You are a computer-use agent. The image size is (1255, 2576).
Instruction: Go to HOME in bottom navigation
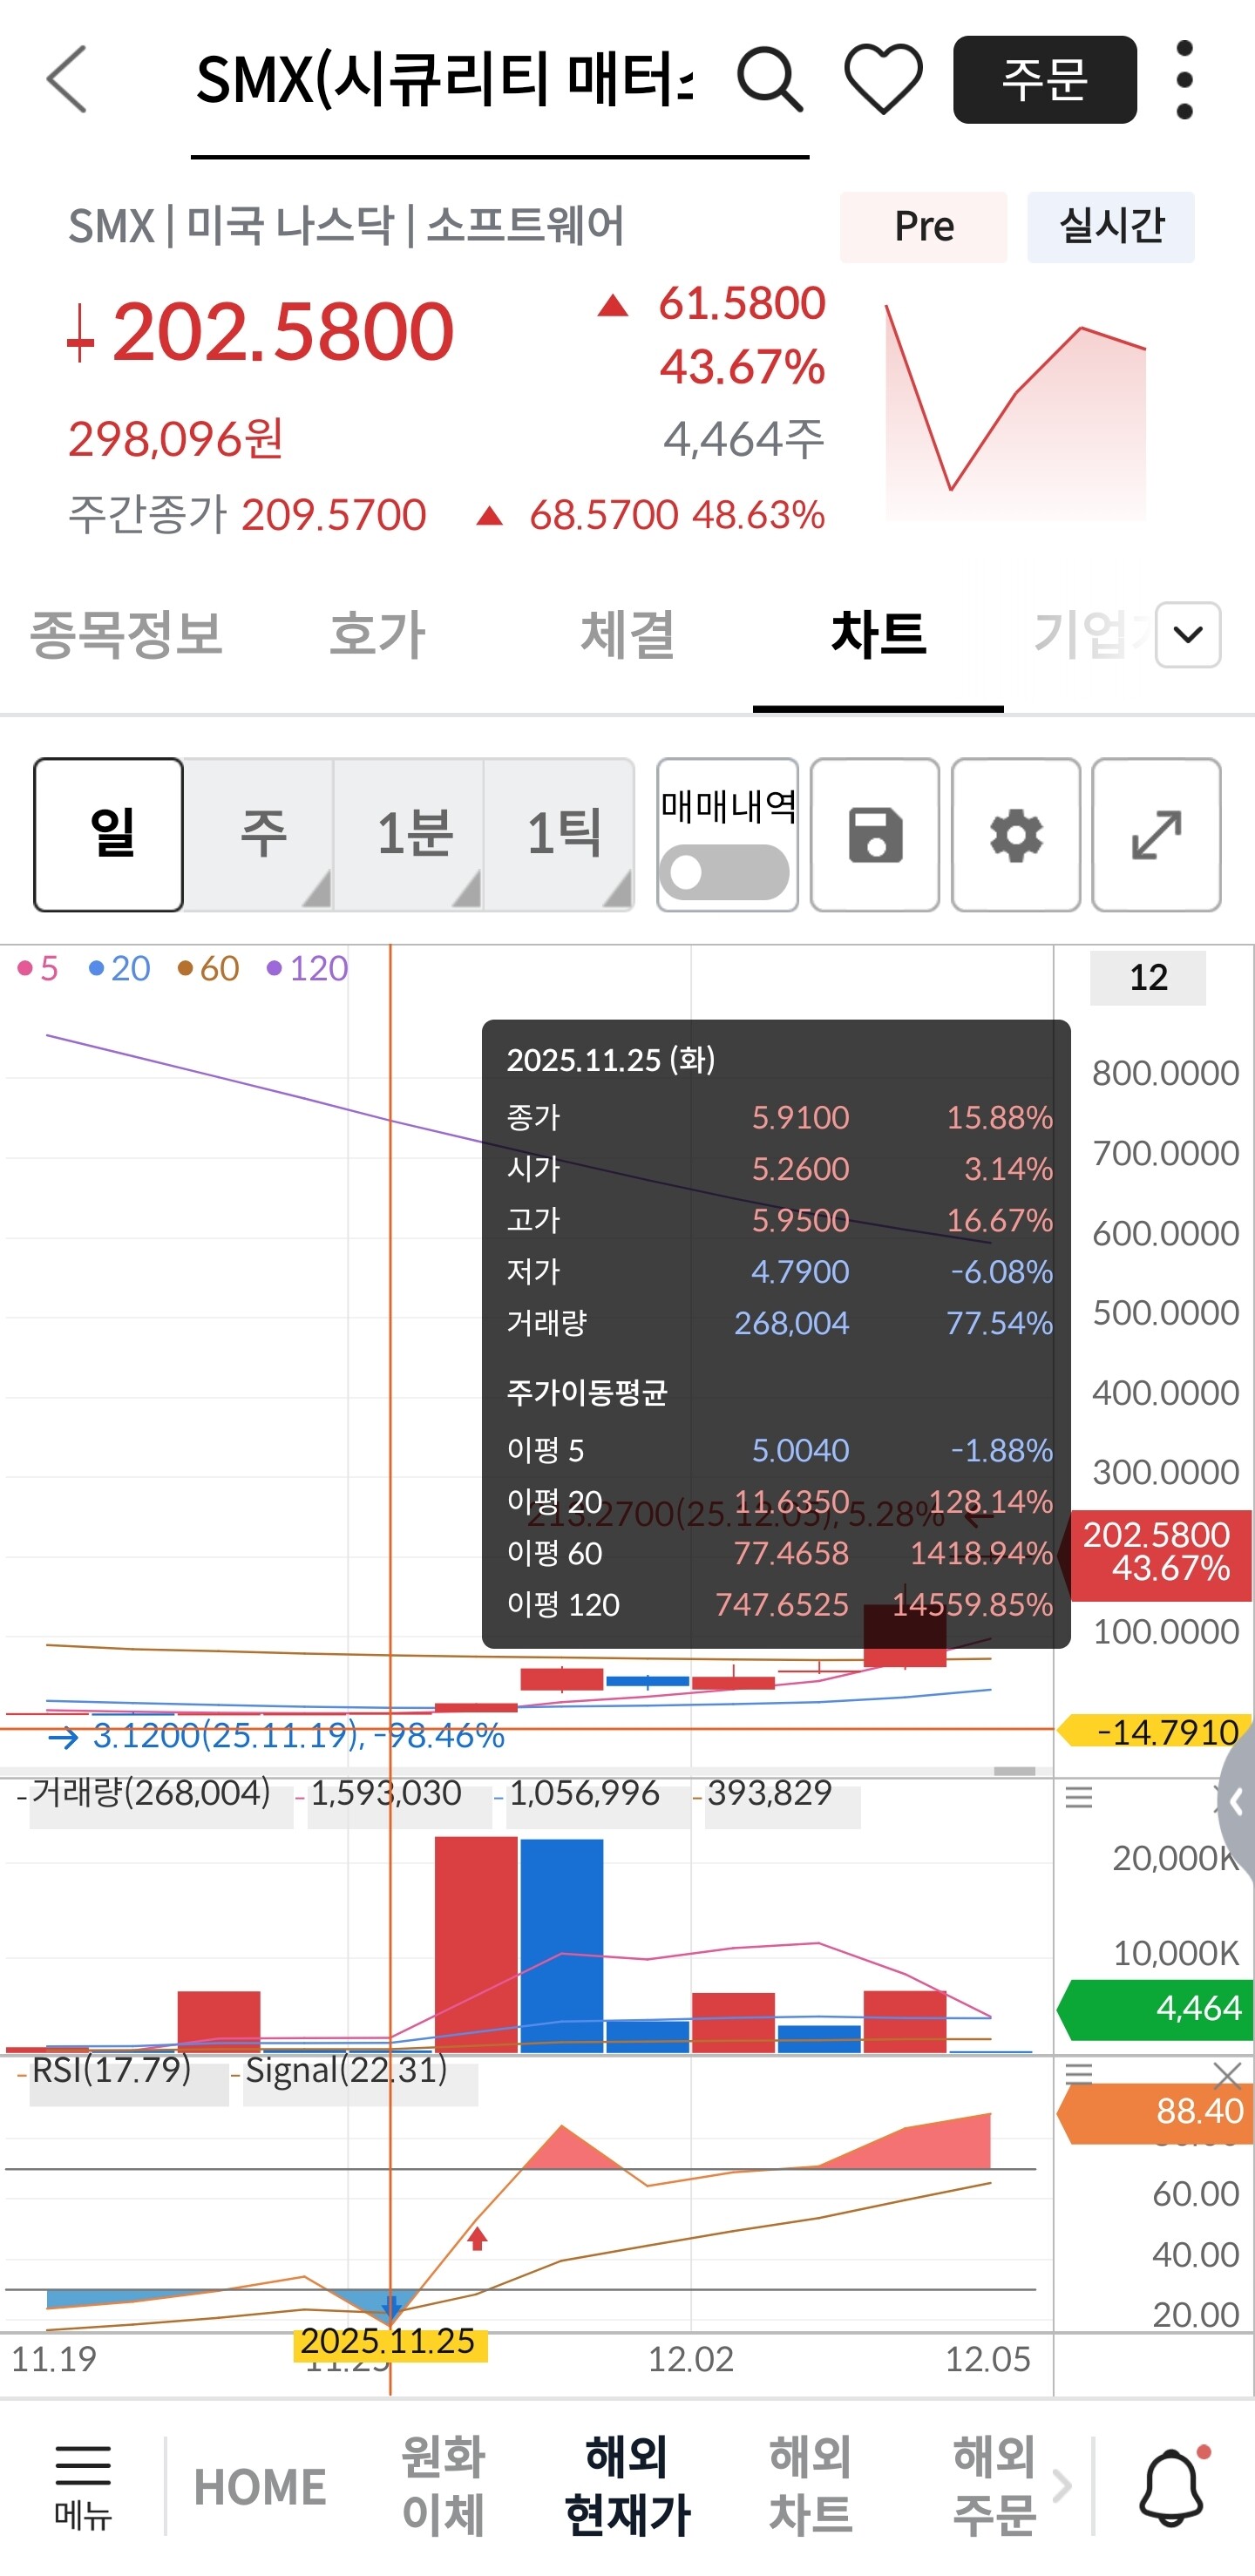pyautogui.click(x=260, y=2487)
